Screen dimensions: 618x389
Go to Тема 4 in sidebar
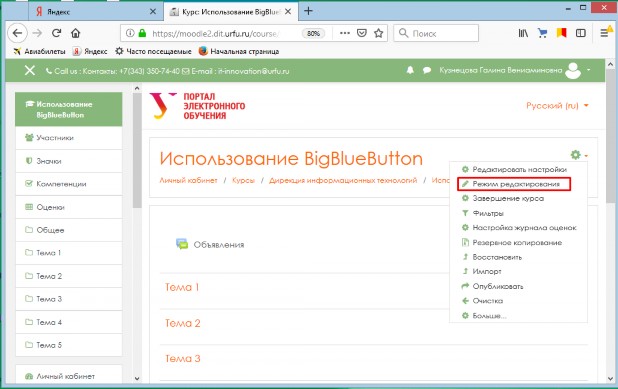(x=69, y=322)
